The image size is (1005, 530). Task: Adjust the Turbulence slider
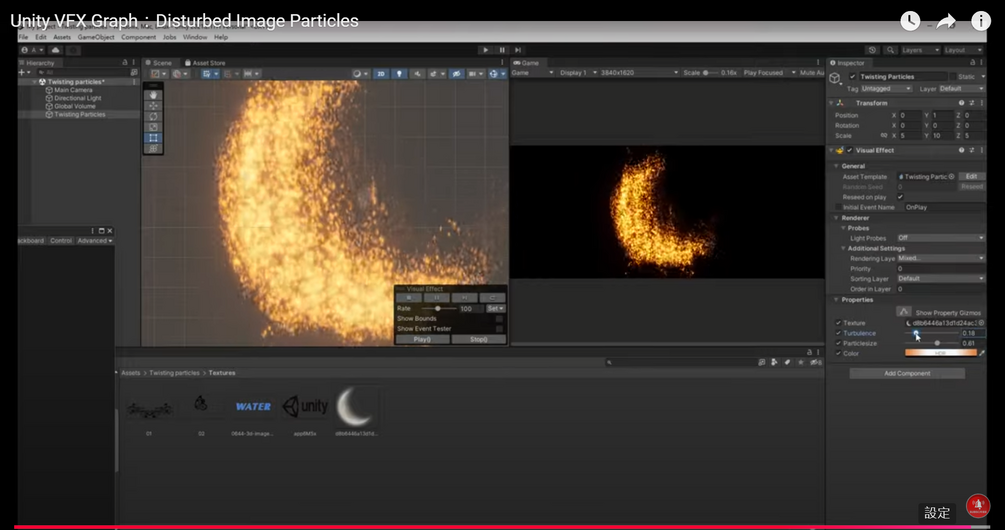[931, 333]
